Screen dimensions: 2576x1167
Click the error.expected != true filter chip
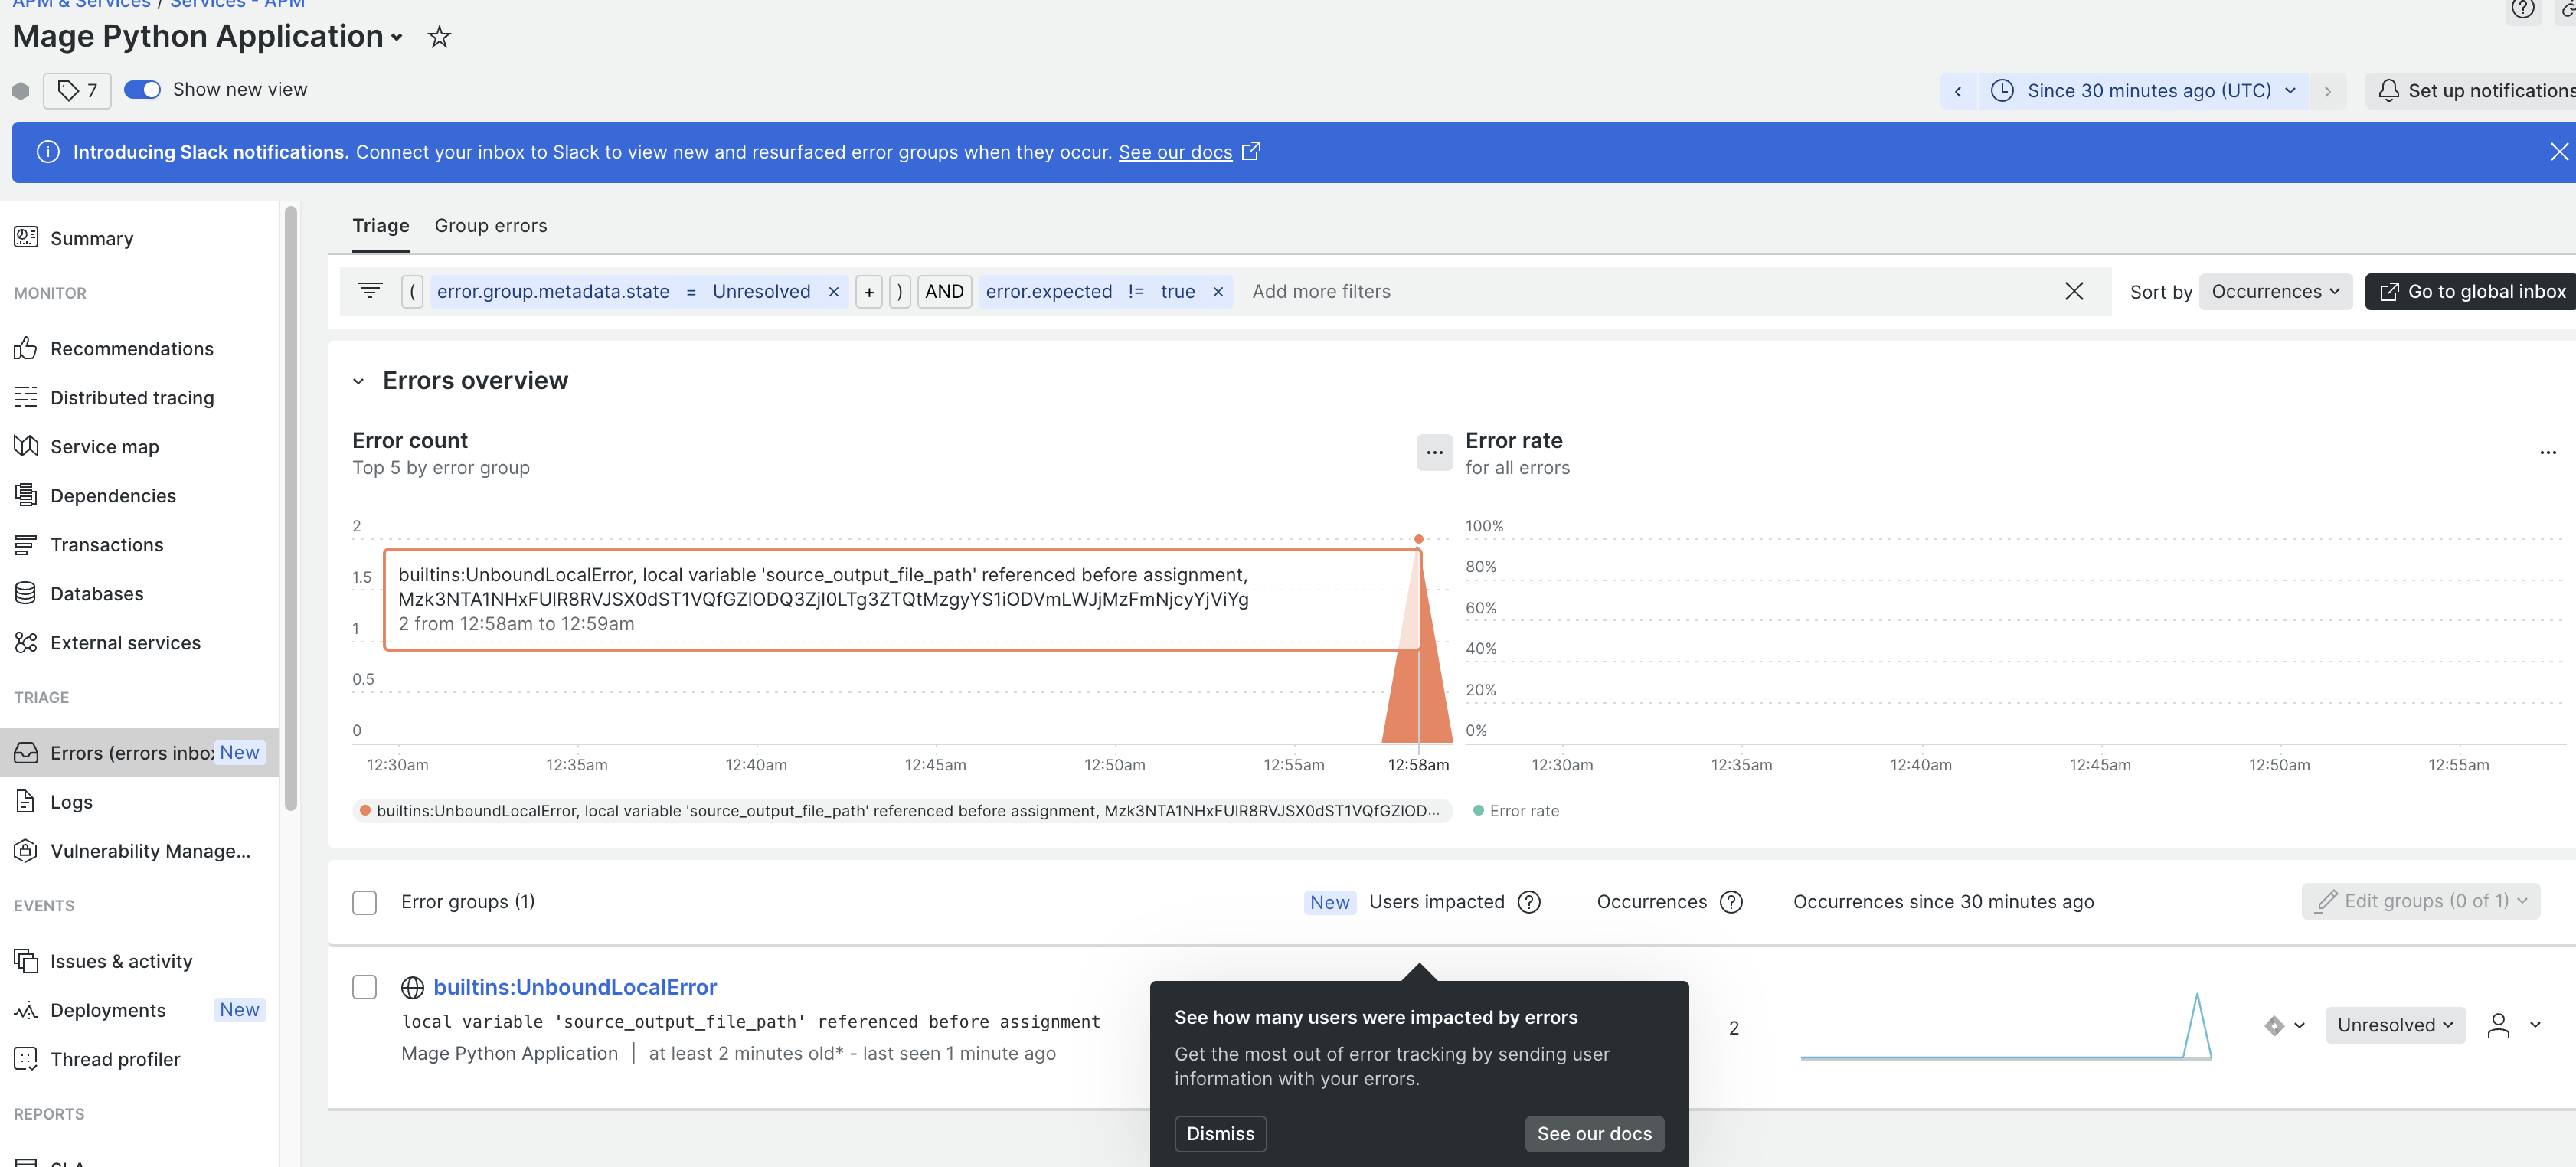coord(1105,292)
